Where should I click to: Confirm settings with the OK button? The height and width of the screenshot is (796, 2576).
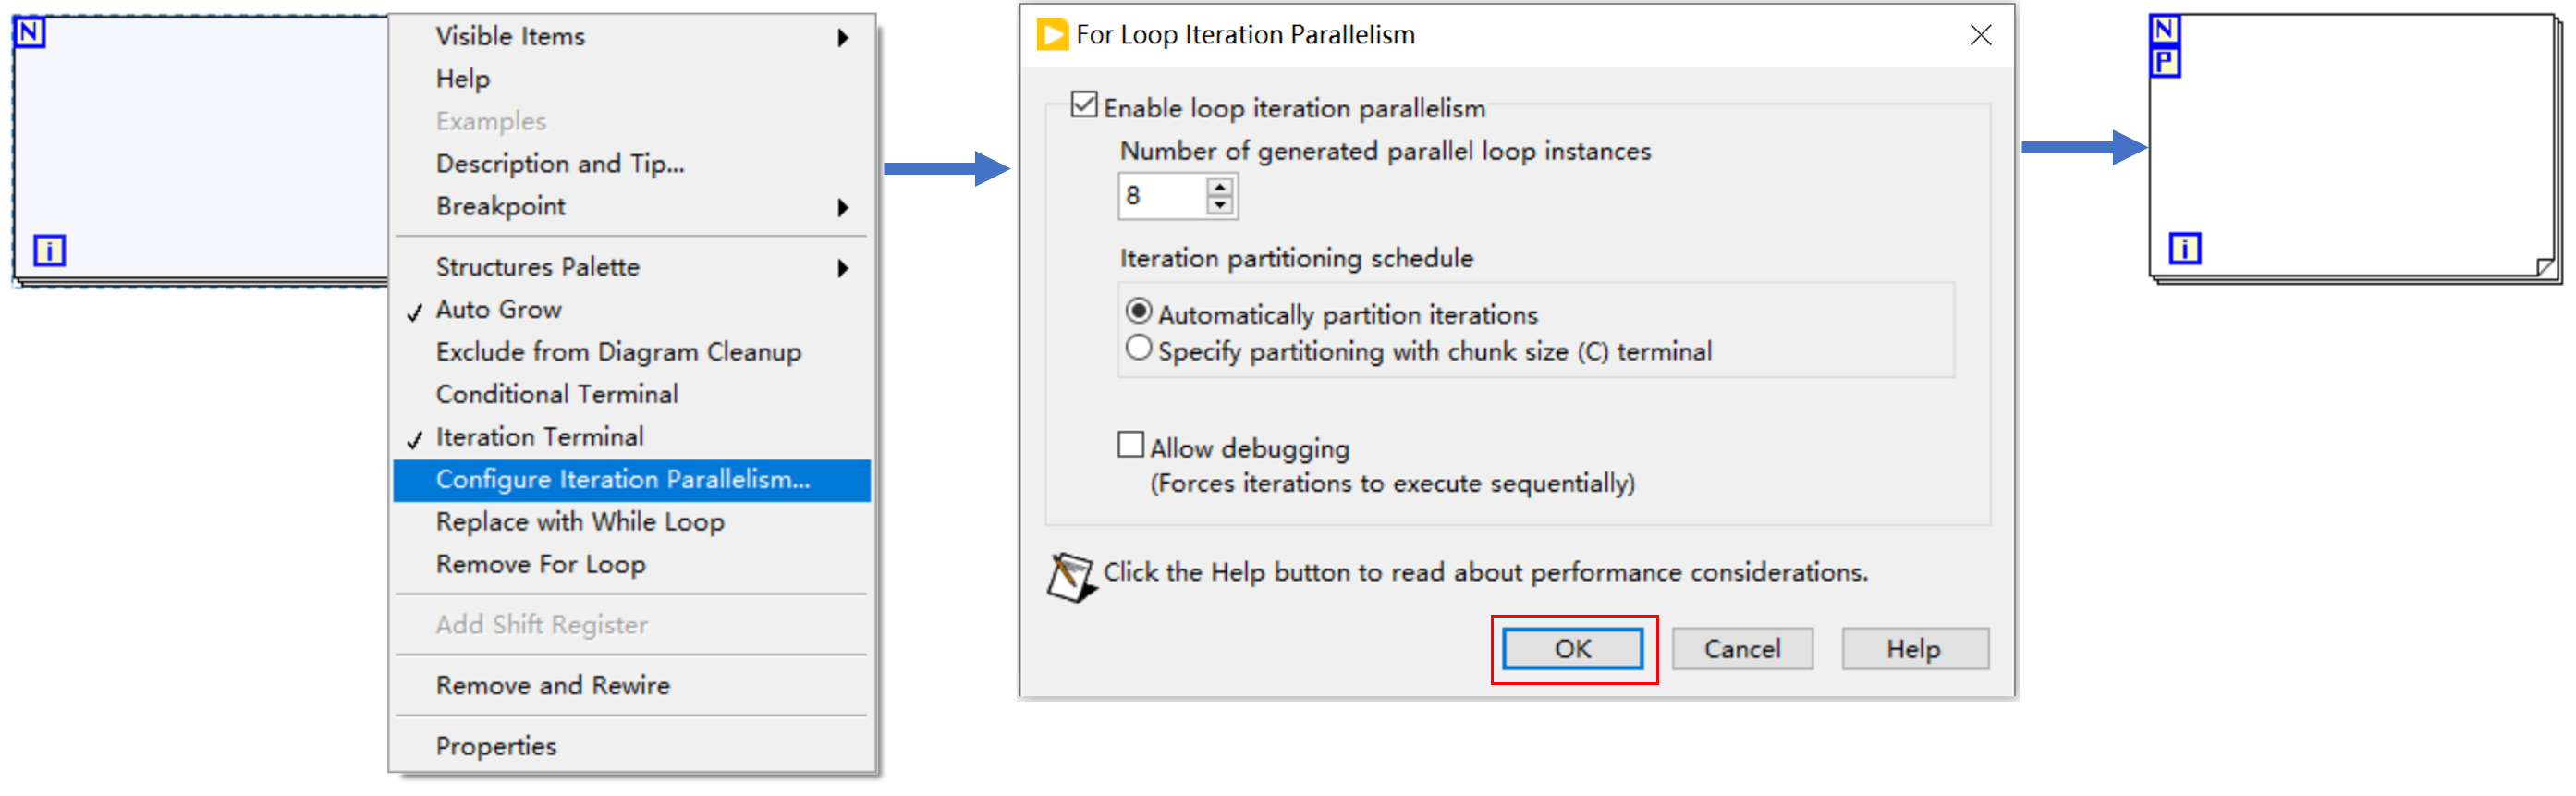[1572, 648]
